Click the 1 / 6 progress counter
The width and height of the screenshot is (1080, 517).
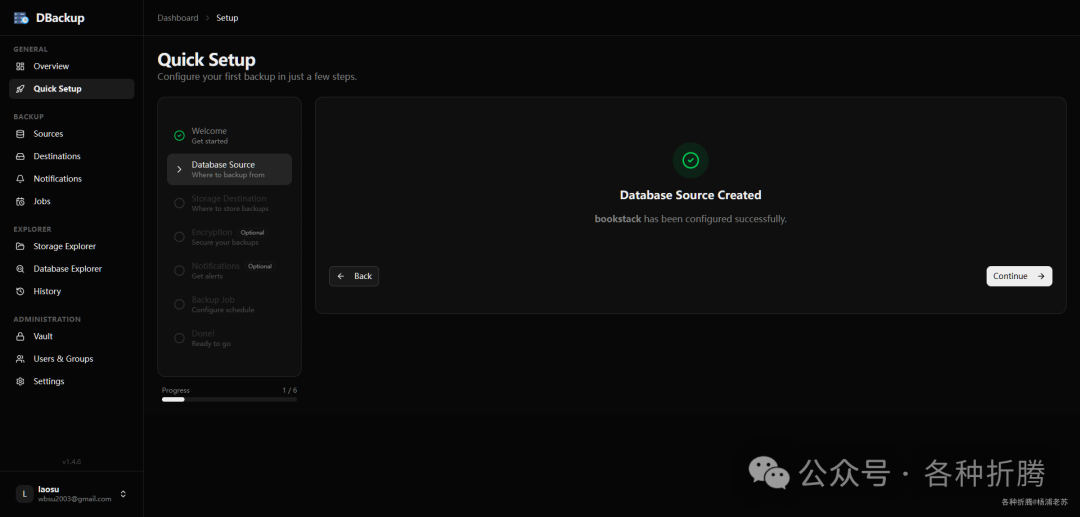[289, 390]
